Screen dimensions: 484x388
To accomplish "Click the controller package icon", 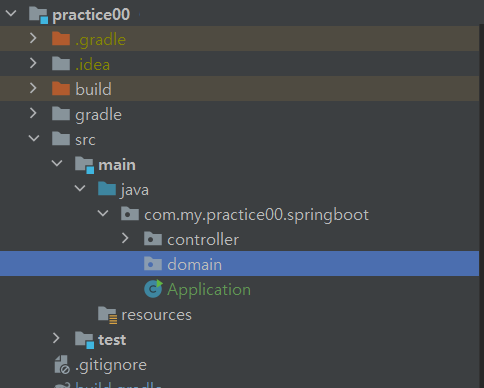I will [x=153, y=239].
